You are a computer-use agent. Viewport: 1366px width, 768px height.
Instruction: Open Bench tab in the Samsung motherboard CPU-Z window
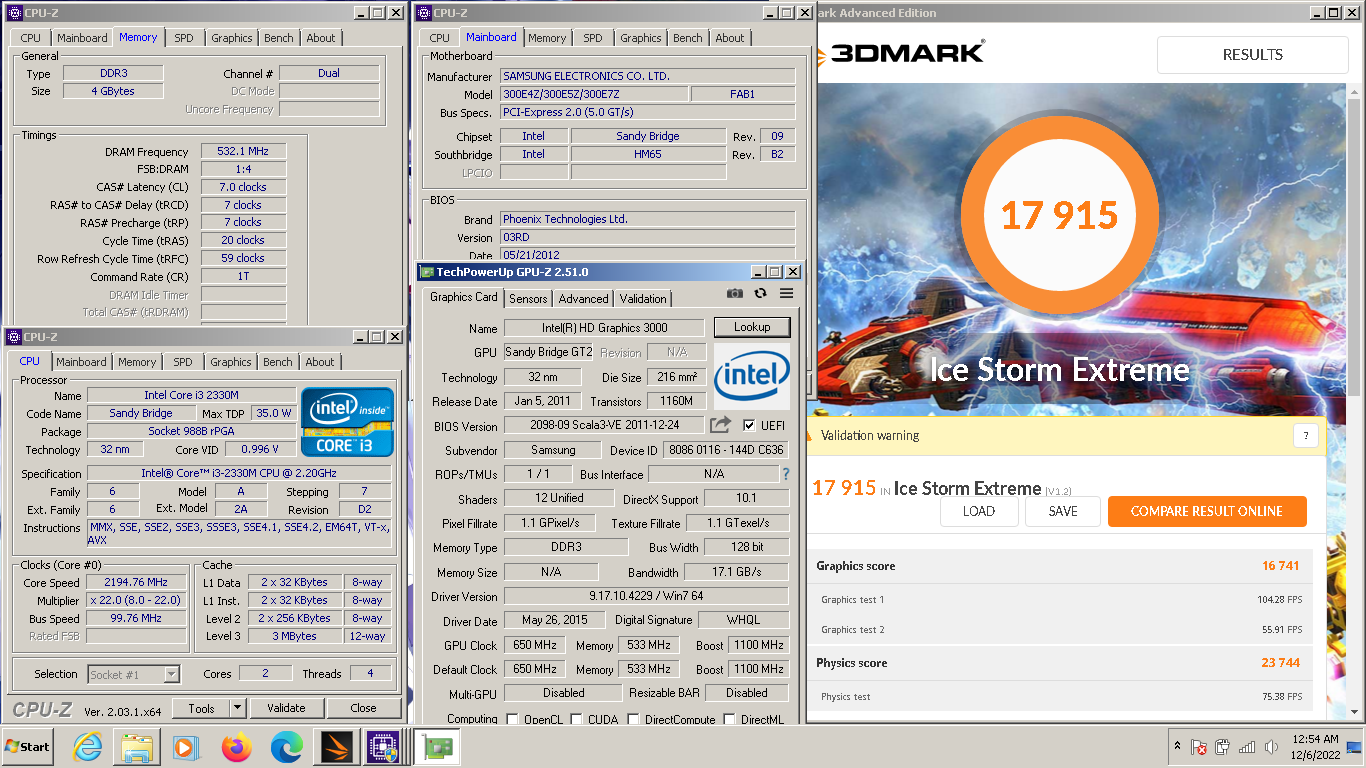pos(687,38)
